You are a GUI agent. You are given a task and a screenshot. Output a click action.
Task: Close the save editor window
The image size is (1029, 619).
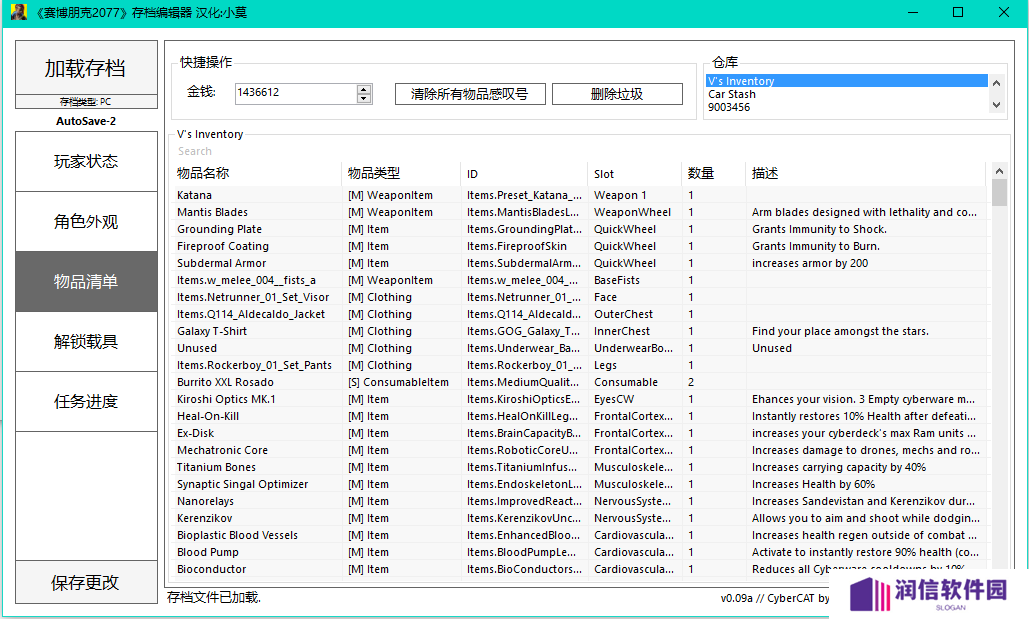1004,12
